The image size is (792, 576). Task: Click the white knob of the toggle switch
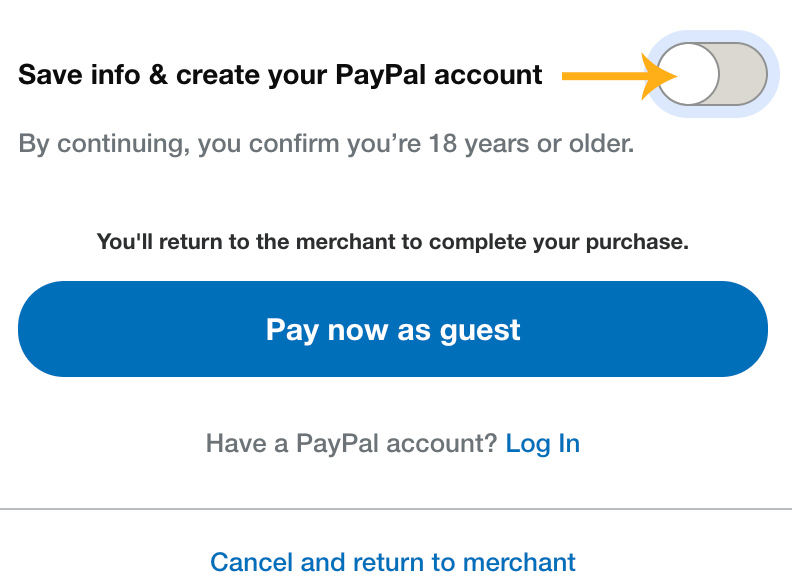coord(688,75)
